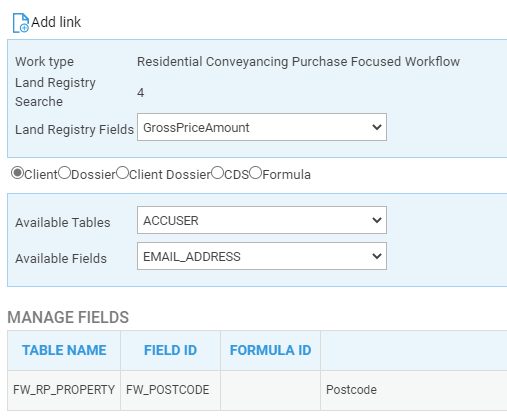The width and height of the screenshot is (507, 418).
Task: Switch to the Formula radio option
Action: pyautogui.click(x=256, y=173)
